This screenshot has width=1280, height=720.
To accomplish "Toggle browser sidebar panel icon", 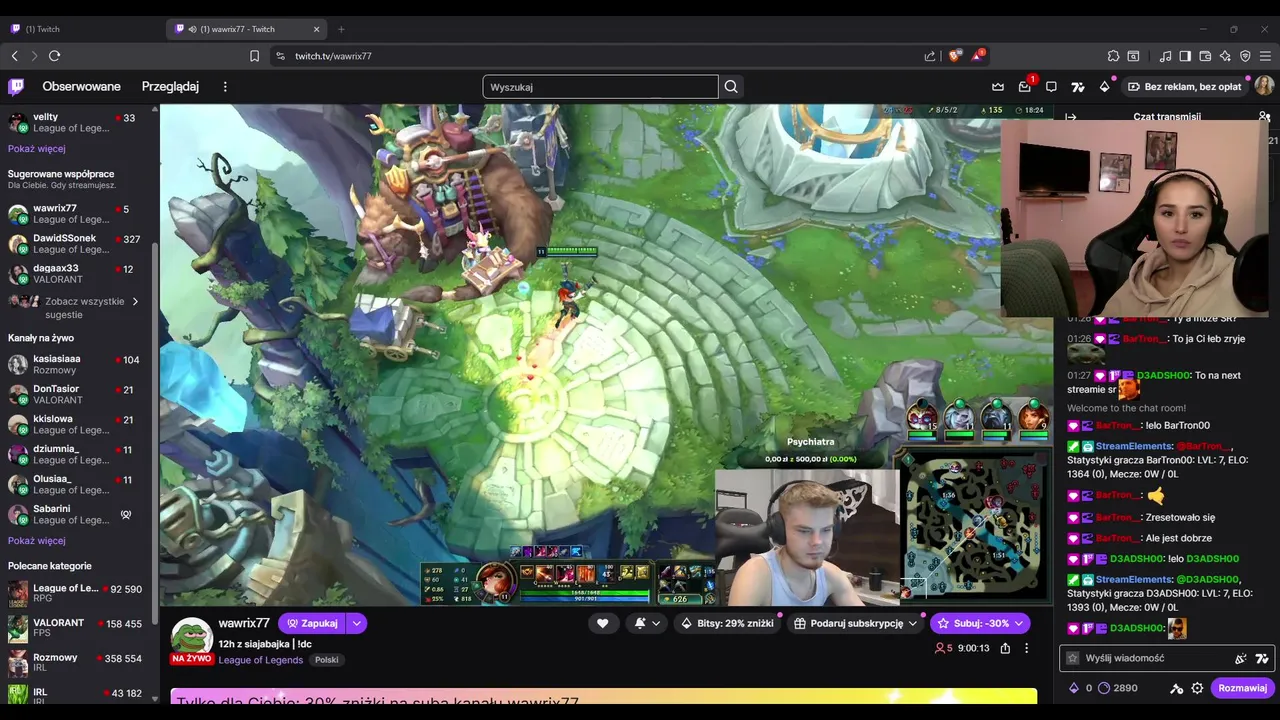I will (x=1185, y=56).
